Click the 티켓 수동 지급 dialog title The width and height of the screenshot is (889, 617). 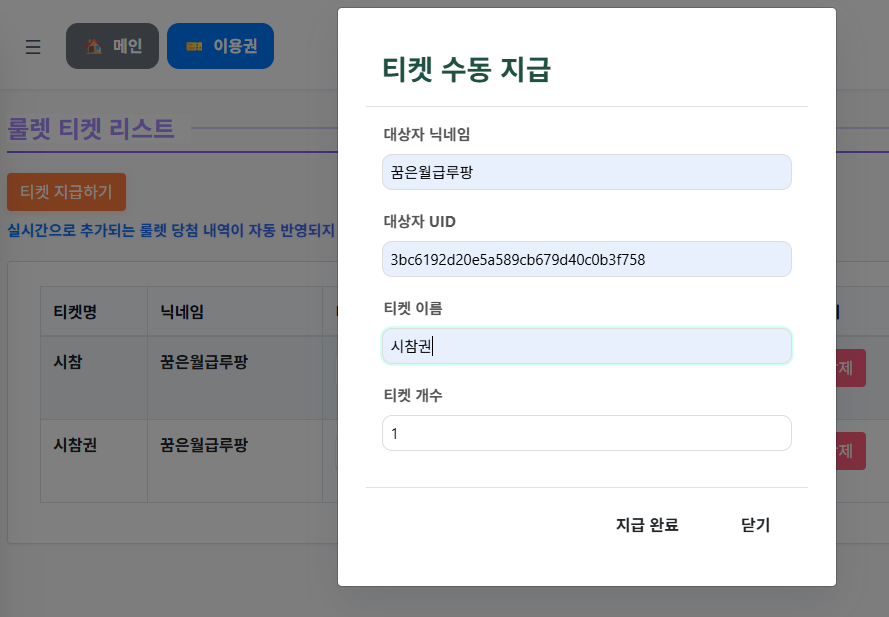pyautogui.click(x=467, y=69)
